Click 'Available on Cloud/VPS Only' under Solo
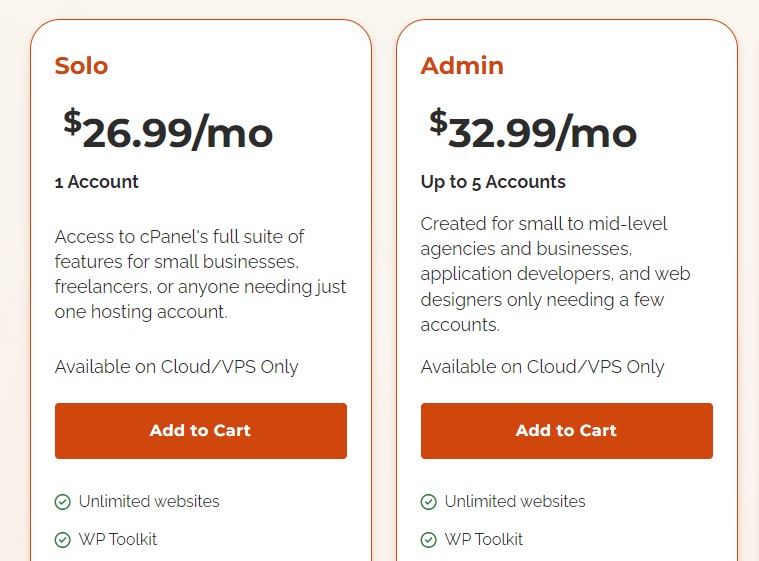Viewport: 759px width, 561px height. 177,366
